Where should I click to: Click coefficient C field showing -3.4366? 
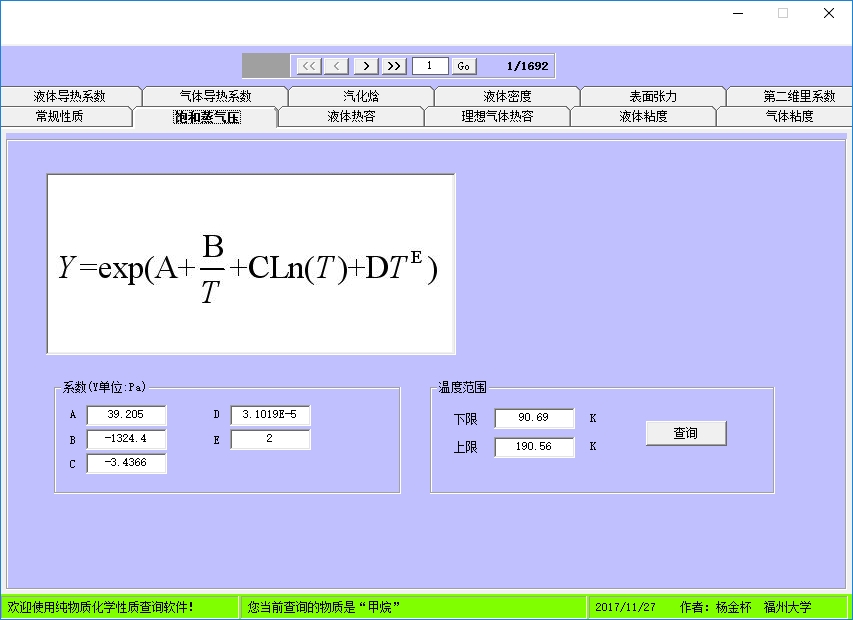(127, 463)
